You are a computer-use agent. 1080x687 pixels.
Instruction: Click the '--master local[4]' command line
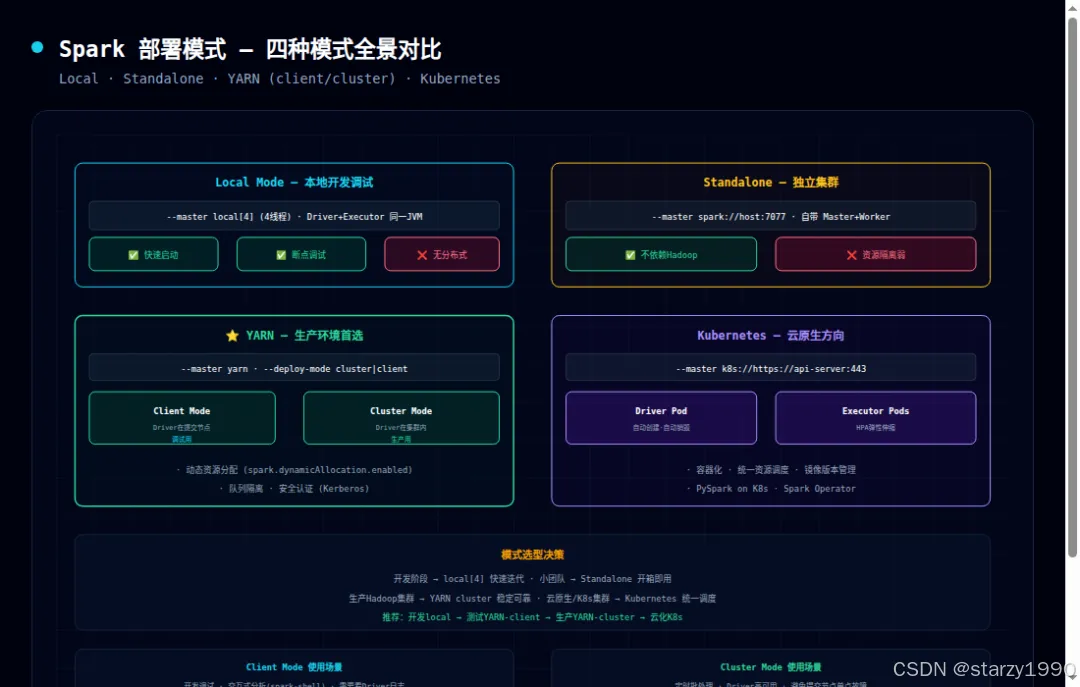point(294,216)
